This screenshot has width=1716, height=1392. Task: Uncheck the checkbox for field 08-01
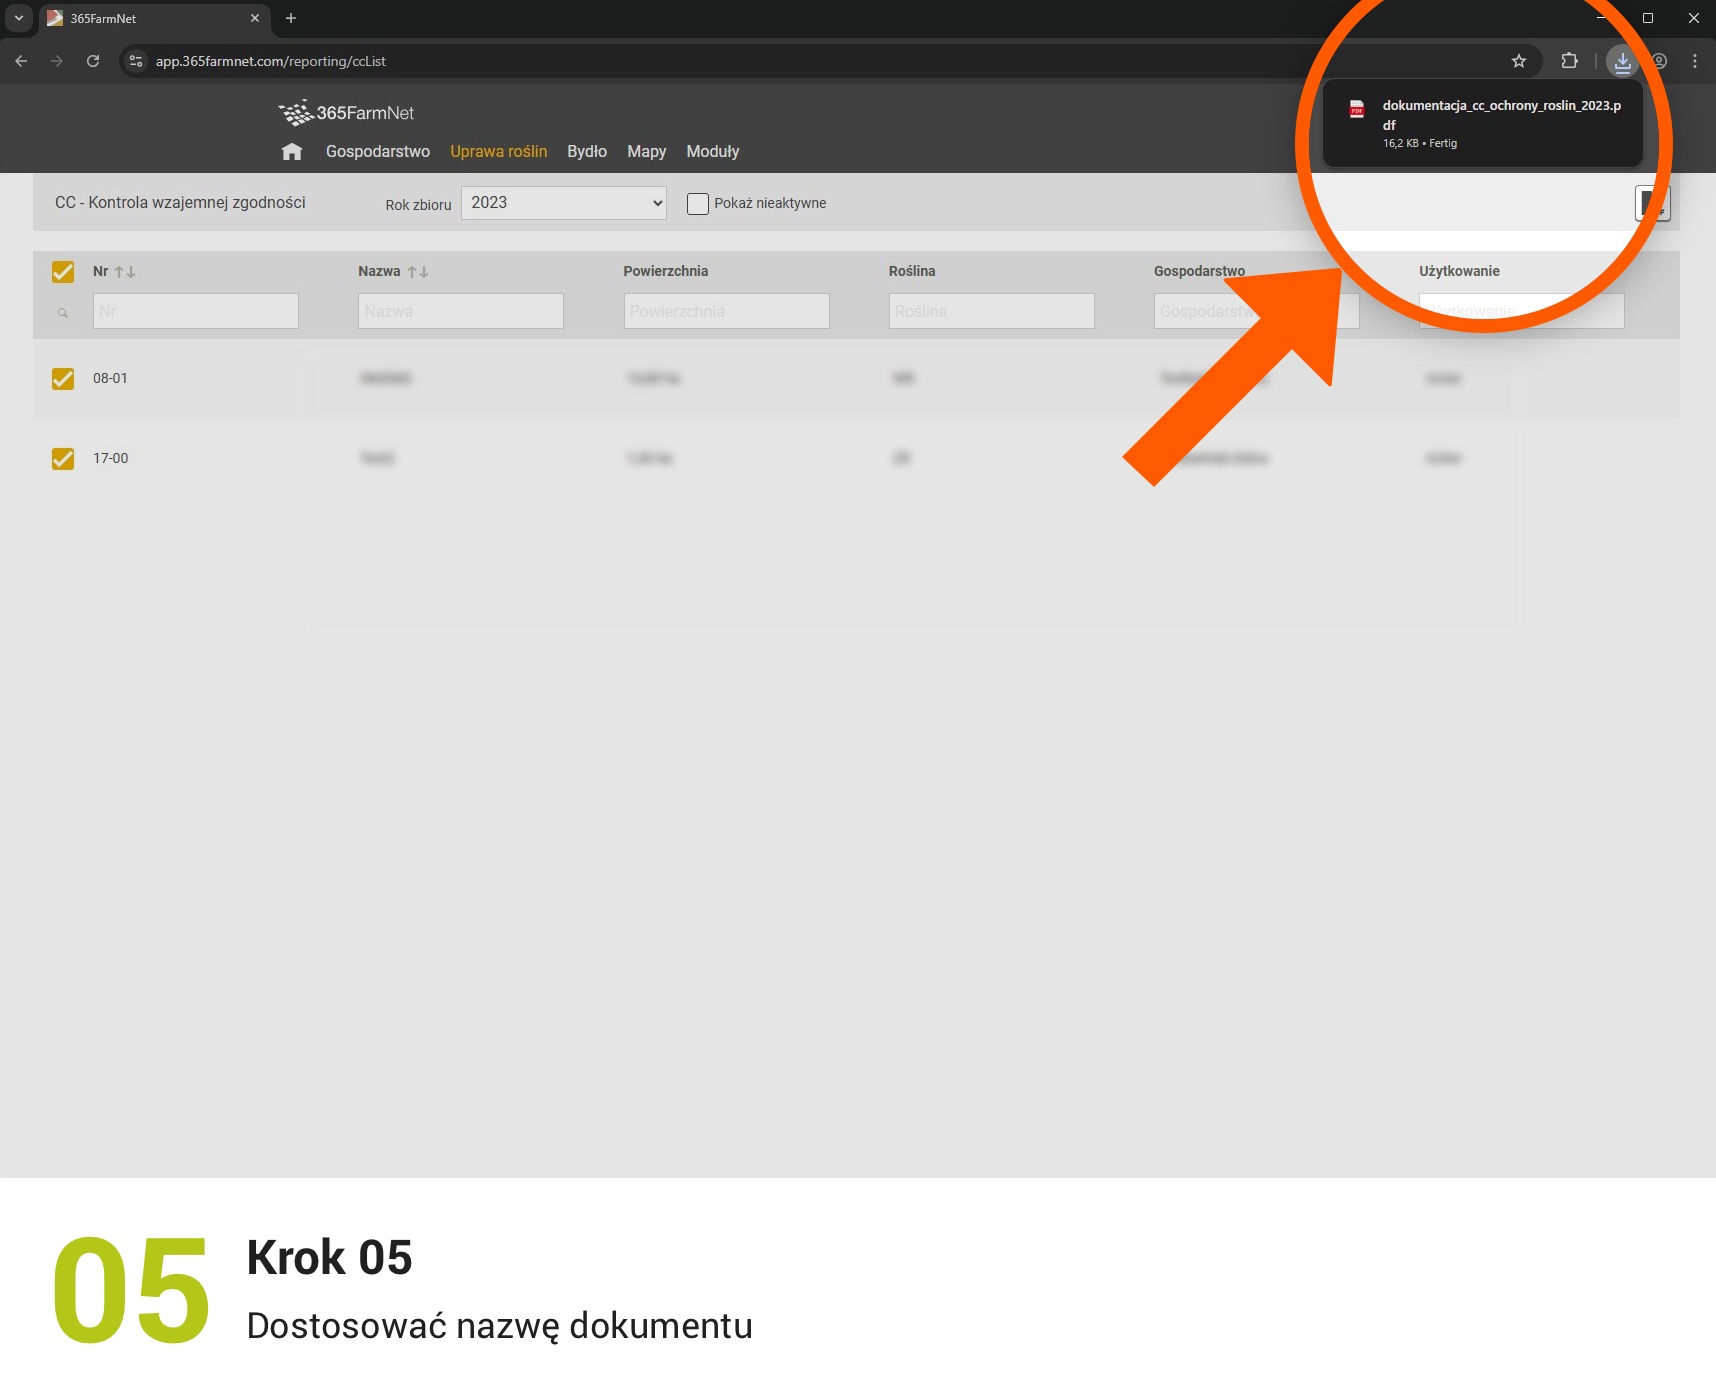pos(63,379)
